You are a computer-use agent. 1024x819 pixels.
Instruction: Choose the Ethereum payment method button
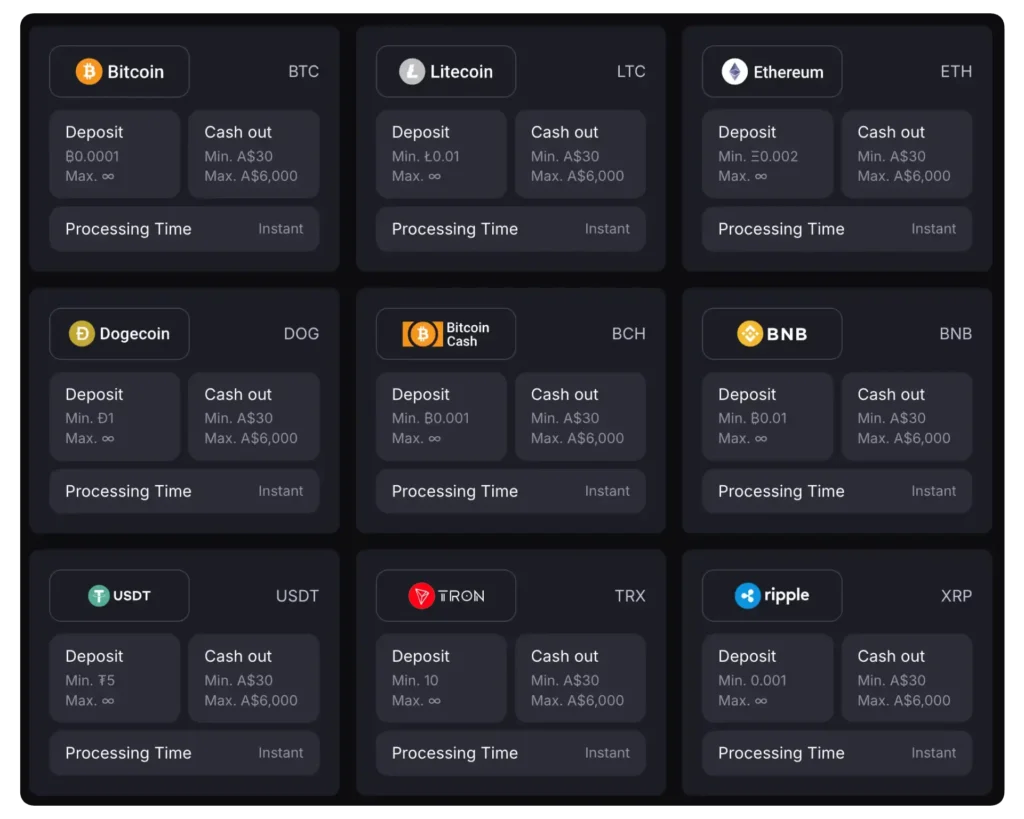(x=772, y=72)
